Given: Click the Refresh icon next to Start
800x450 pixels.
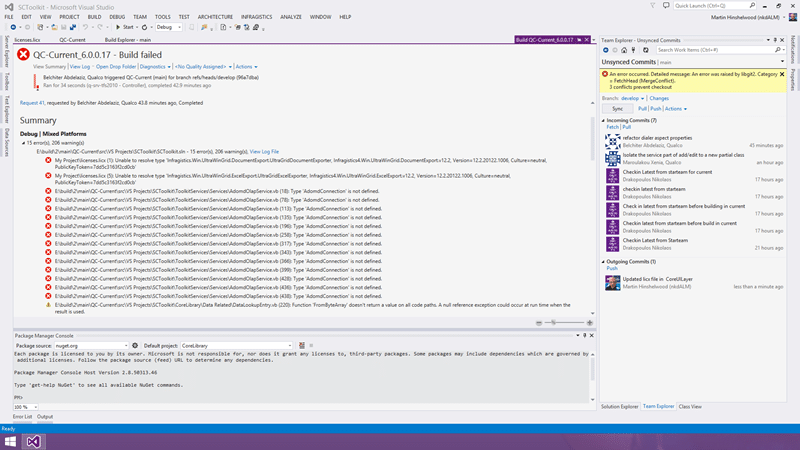Looking at the screenshot, I should (144, 27).
